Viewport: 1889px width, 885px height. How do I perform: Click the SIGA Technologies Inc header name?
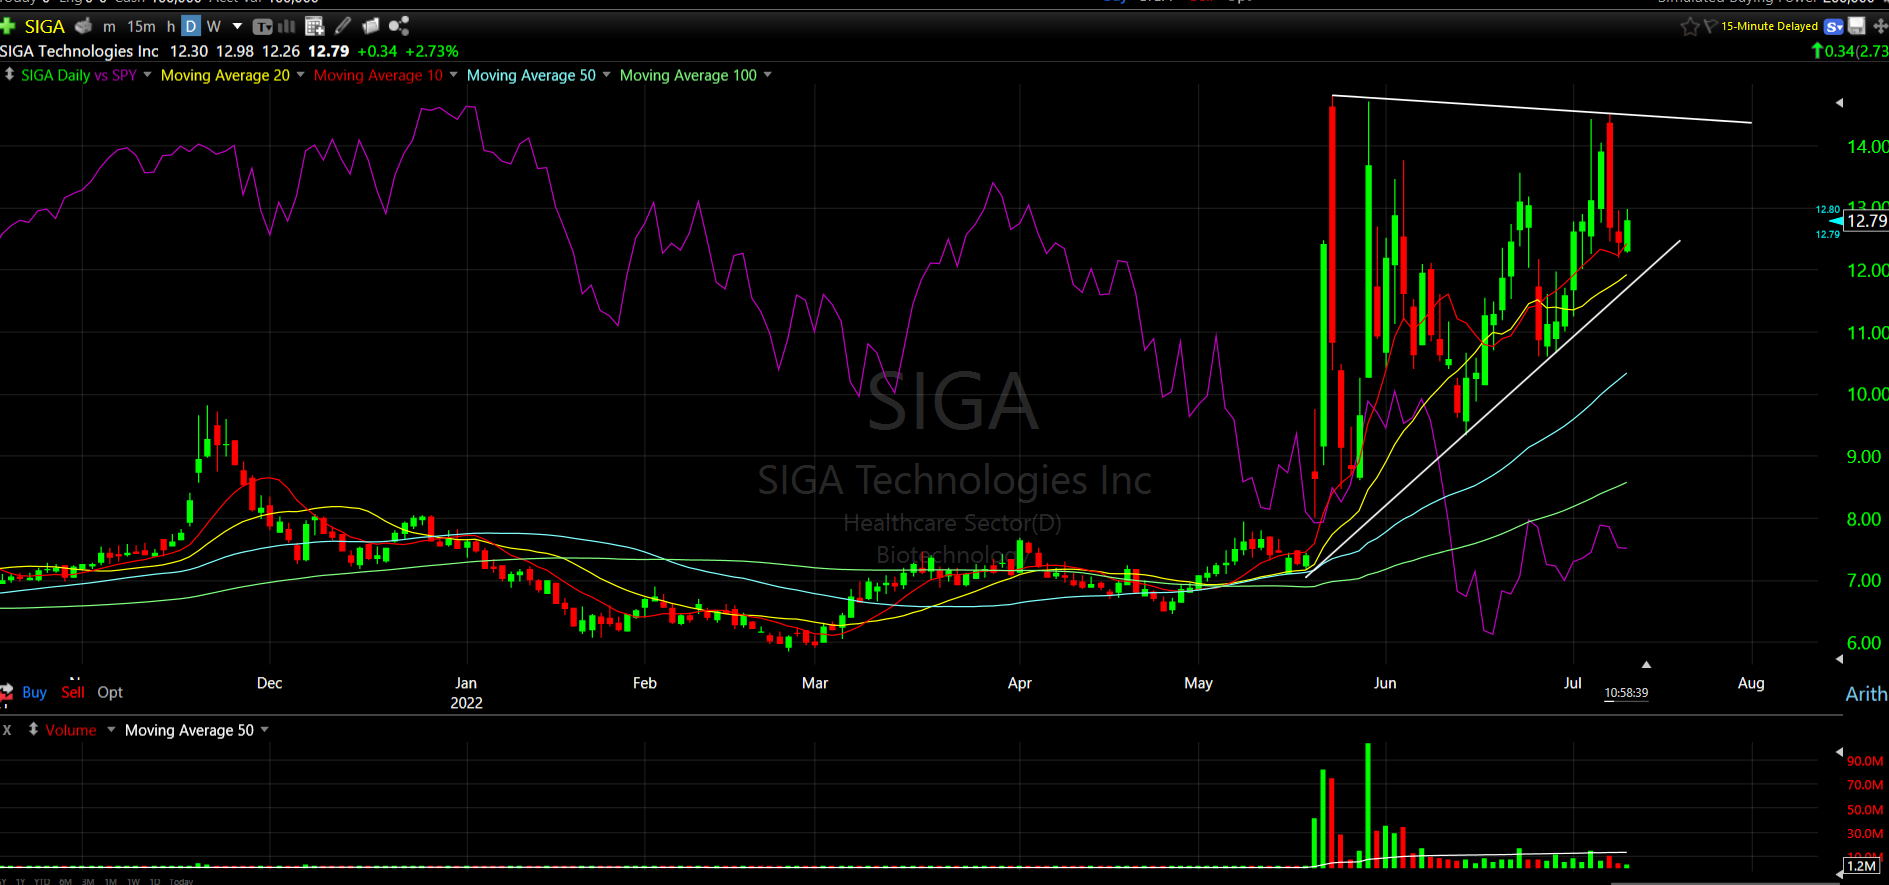point(79,51)
